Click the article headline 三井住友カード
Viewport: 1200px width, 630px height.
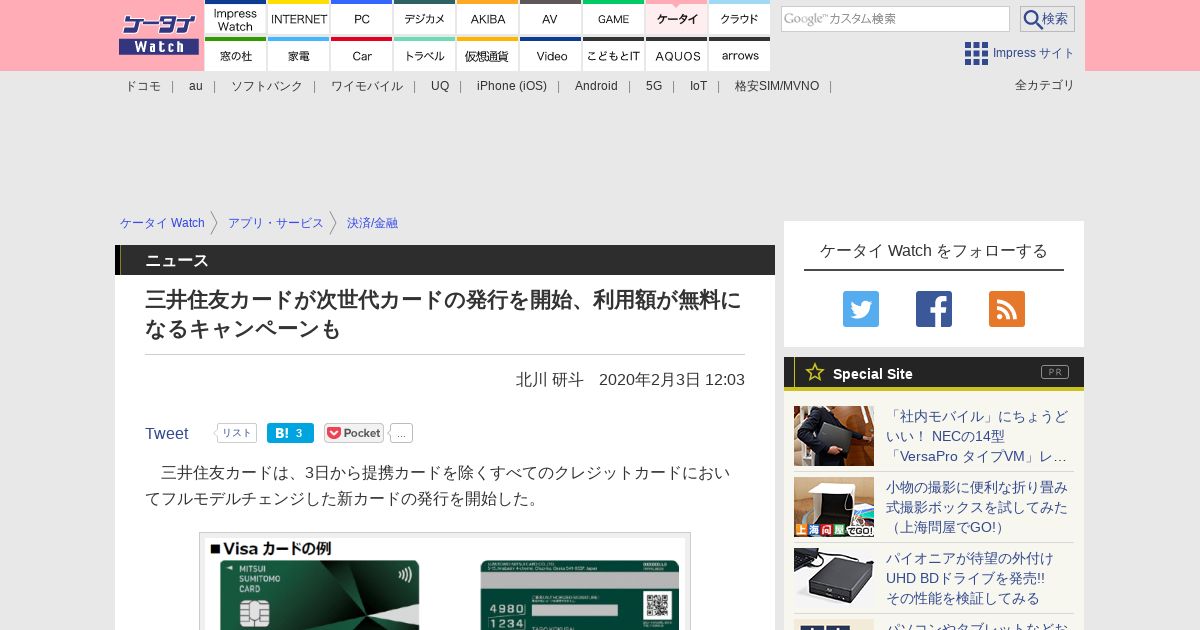coord(444,314)
